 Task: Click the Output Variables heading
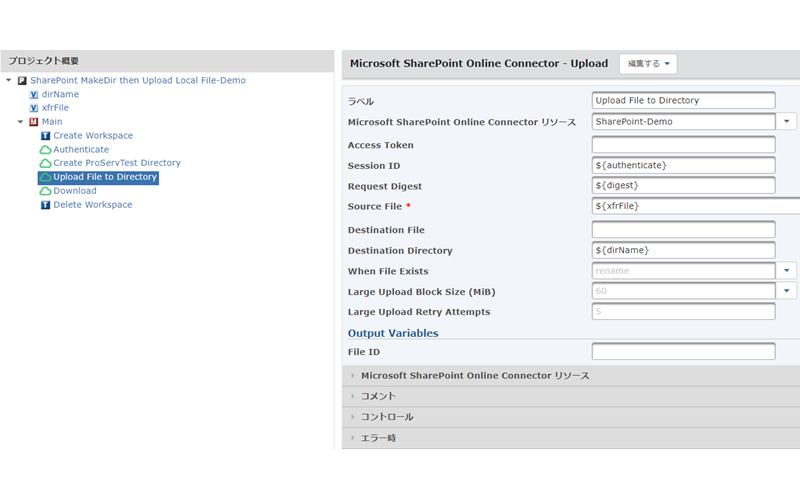[393, 333]
